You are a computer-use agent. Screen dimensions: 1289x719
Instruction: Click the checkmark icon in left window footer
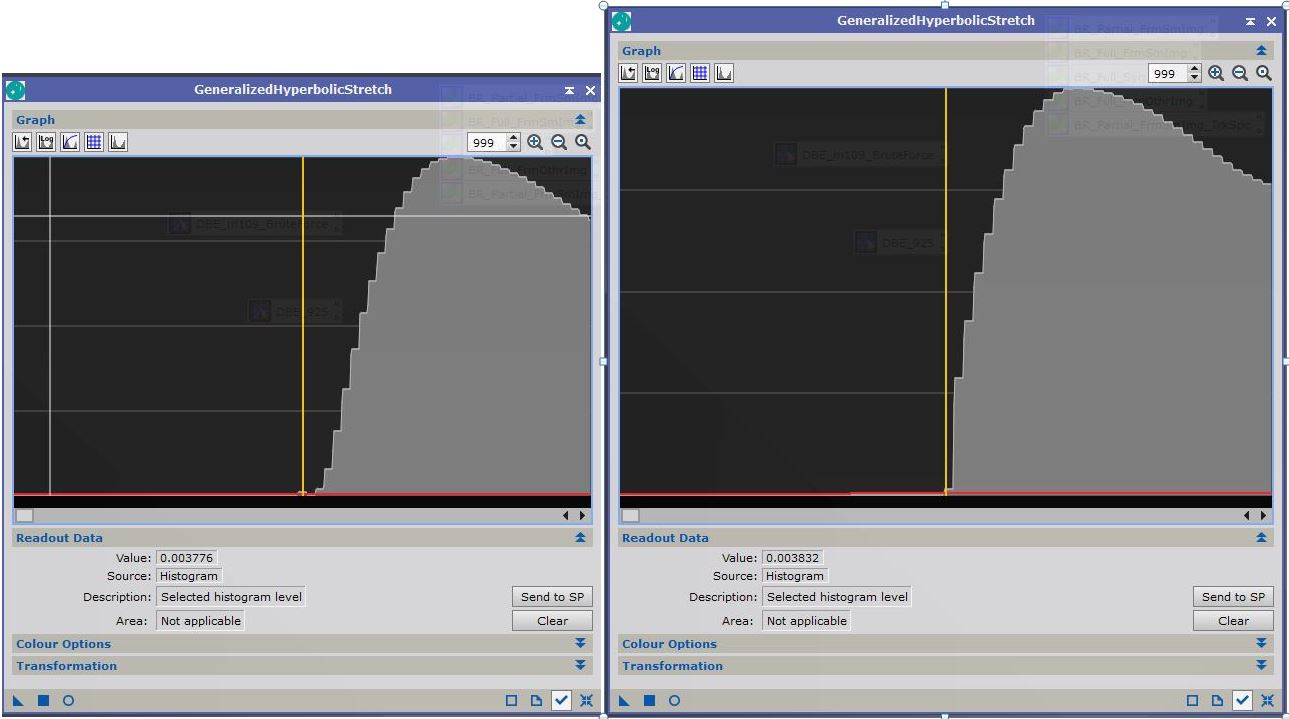pyautogui.click(x=561, y=701)
